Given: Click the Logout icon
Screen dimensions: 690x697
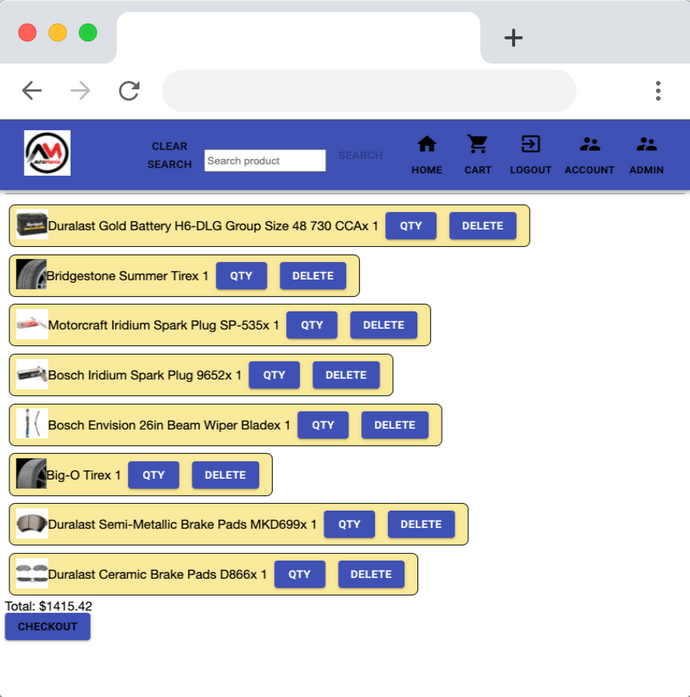Looking at the screenshot, I should click(530, 145).
